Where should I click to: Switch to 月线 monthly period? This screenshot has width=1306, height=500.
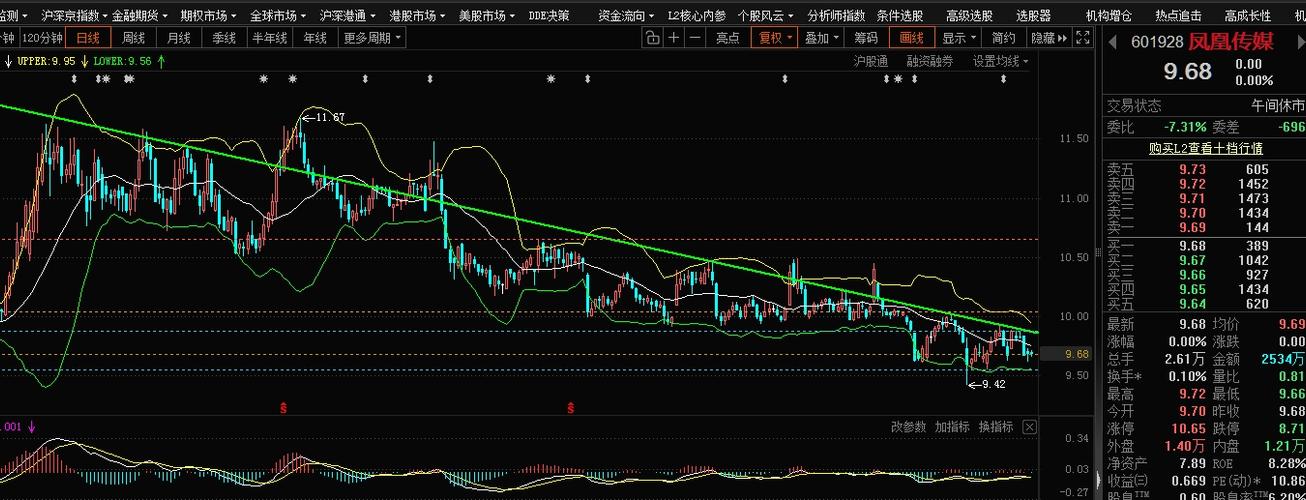(179, 38)
